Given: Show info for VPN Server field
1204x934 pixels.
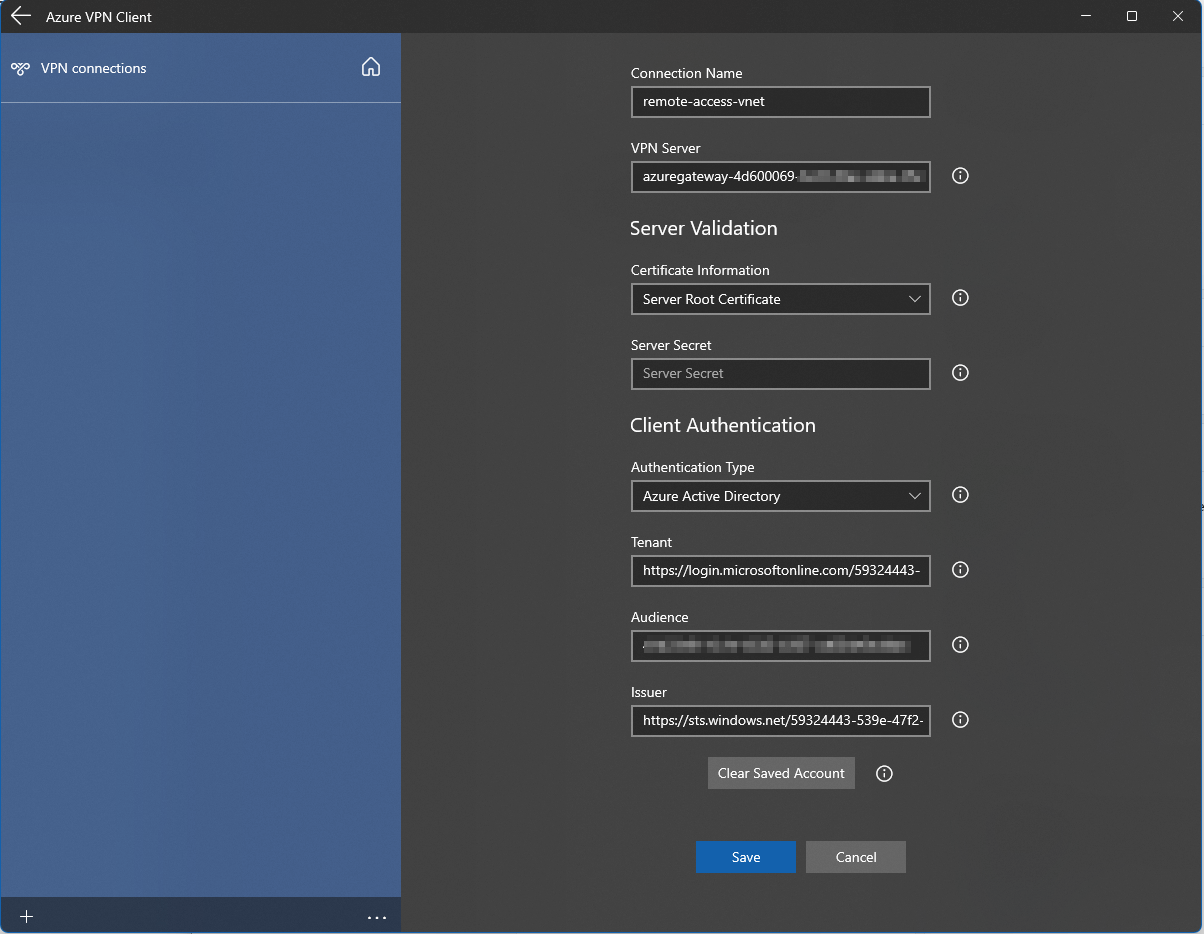Looking at the screenshot, I should pyautogui.click(x=960, y=176).
